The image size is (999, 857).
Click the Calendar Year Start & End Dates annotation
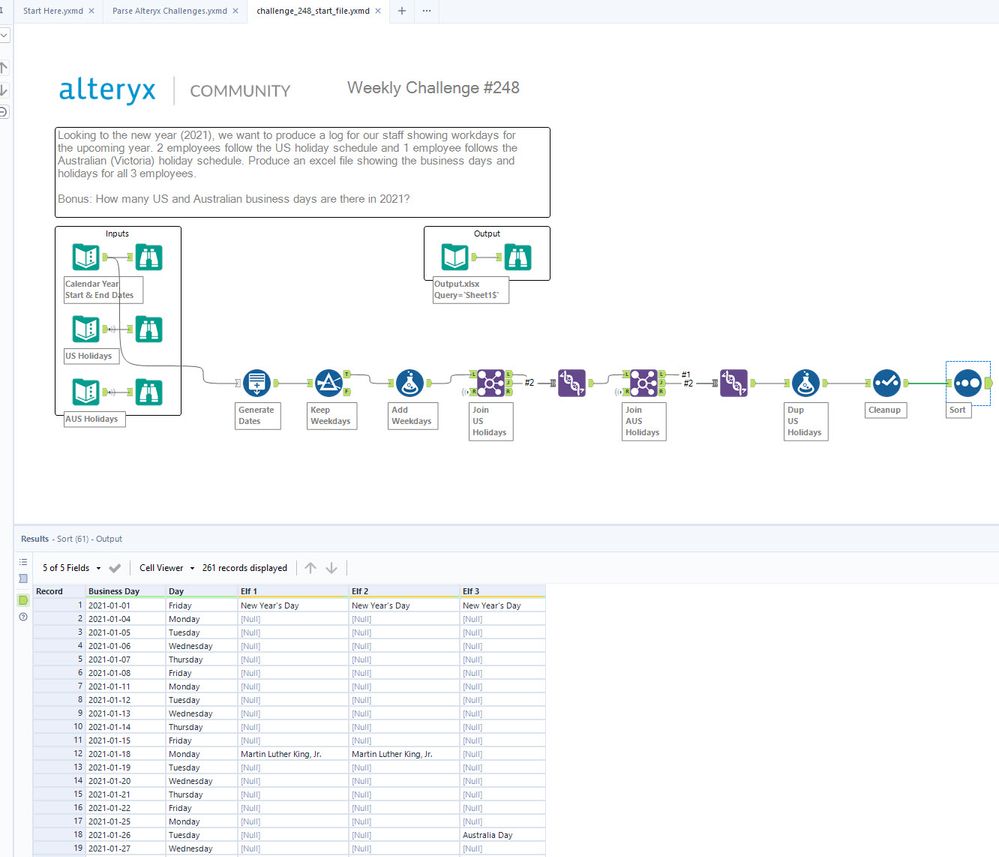click(x=103, y=289)
